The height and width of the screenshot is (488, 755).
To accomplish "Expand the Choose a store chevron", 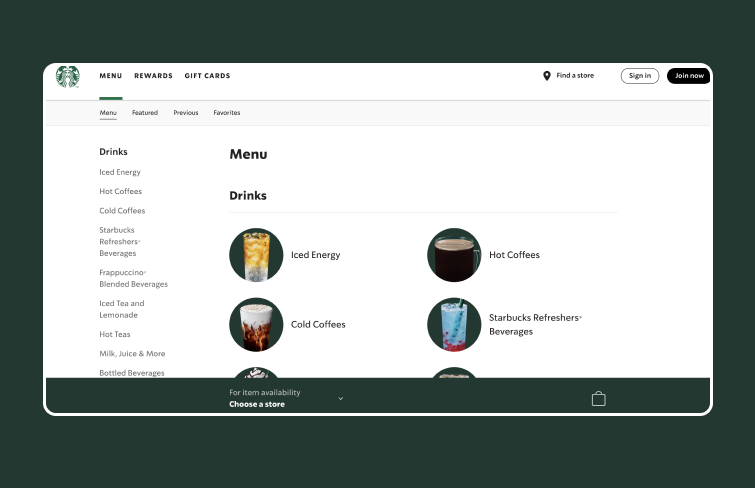I will click(x=340, y=398).
